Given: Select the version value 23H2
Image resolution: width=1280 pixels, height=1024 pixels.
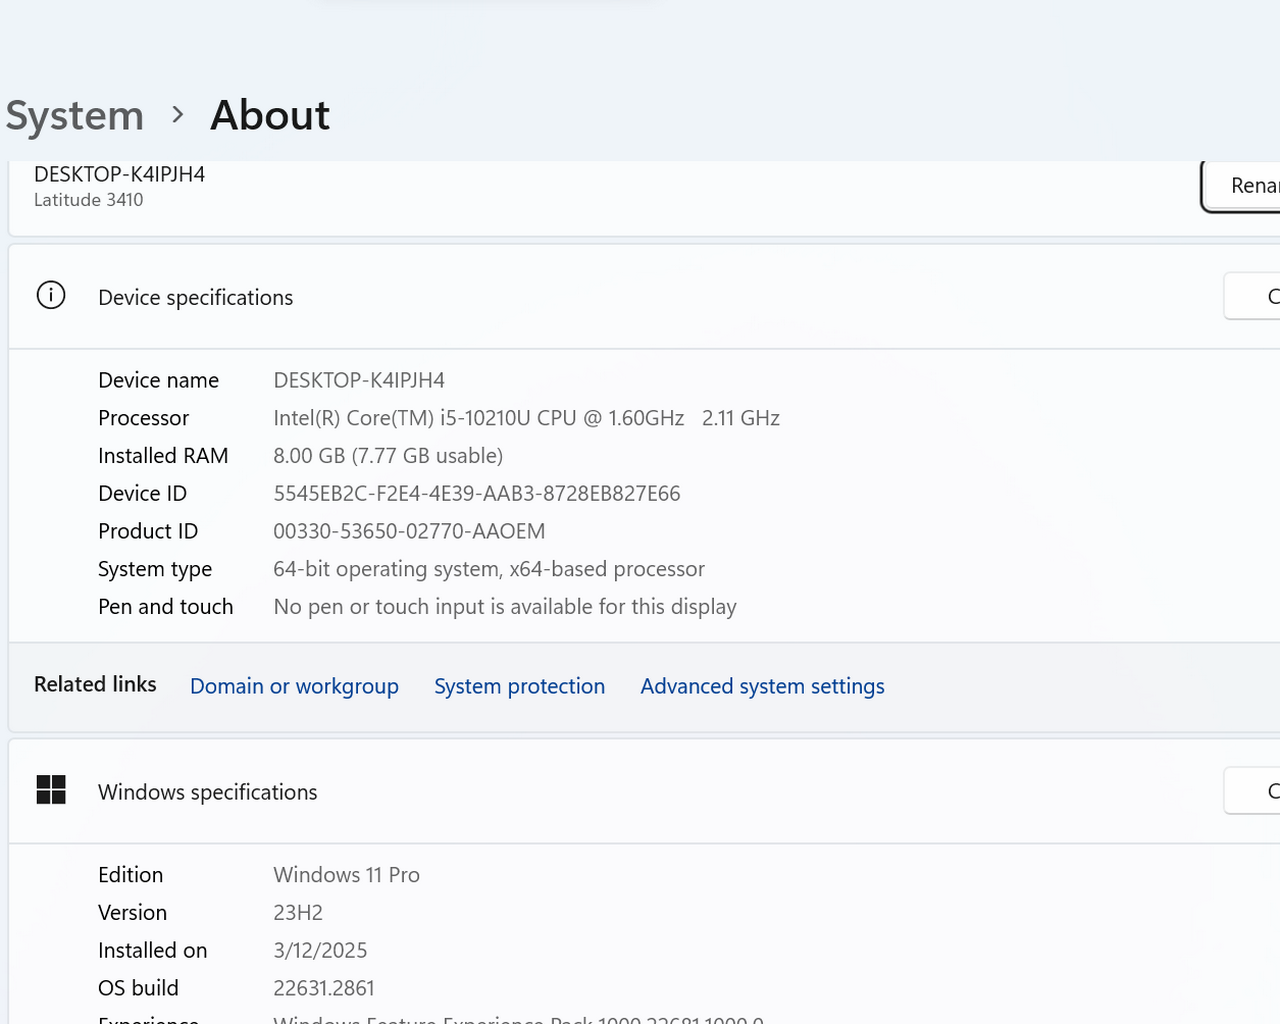Looking at the screenshot, I should (x=298, y=913).
